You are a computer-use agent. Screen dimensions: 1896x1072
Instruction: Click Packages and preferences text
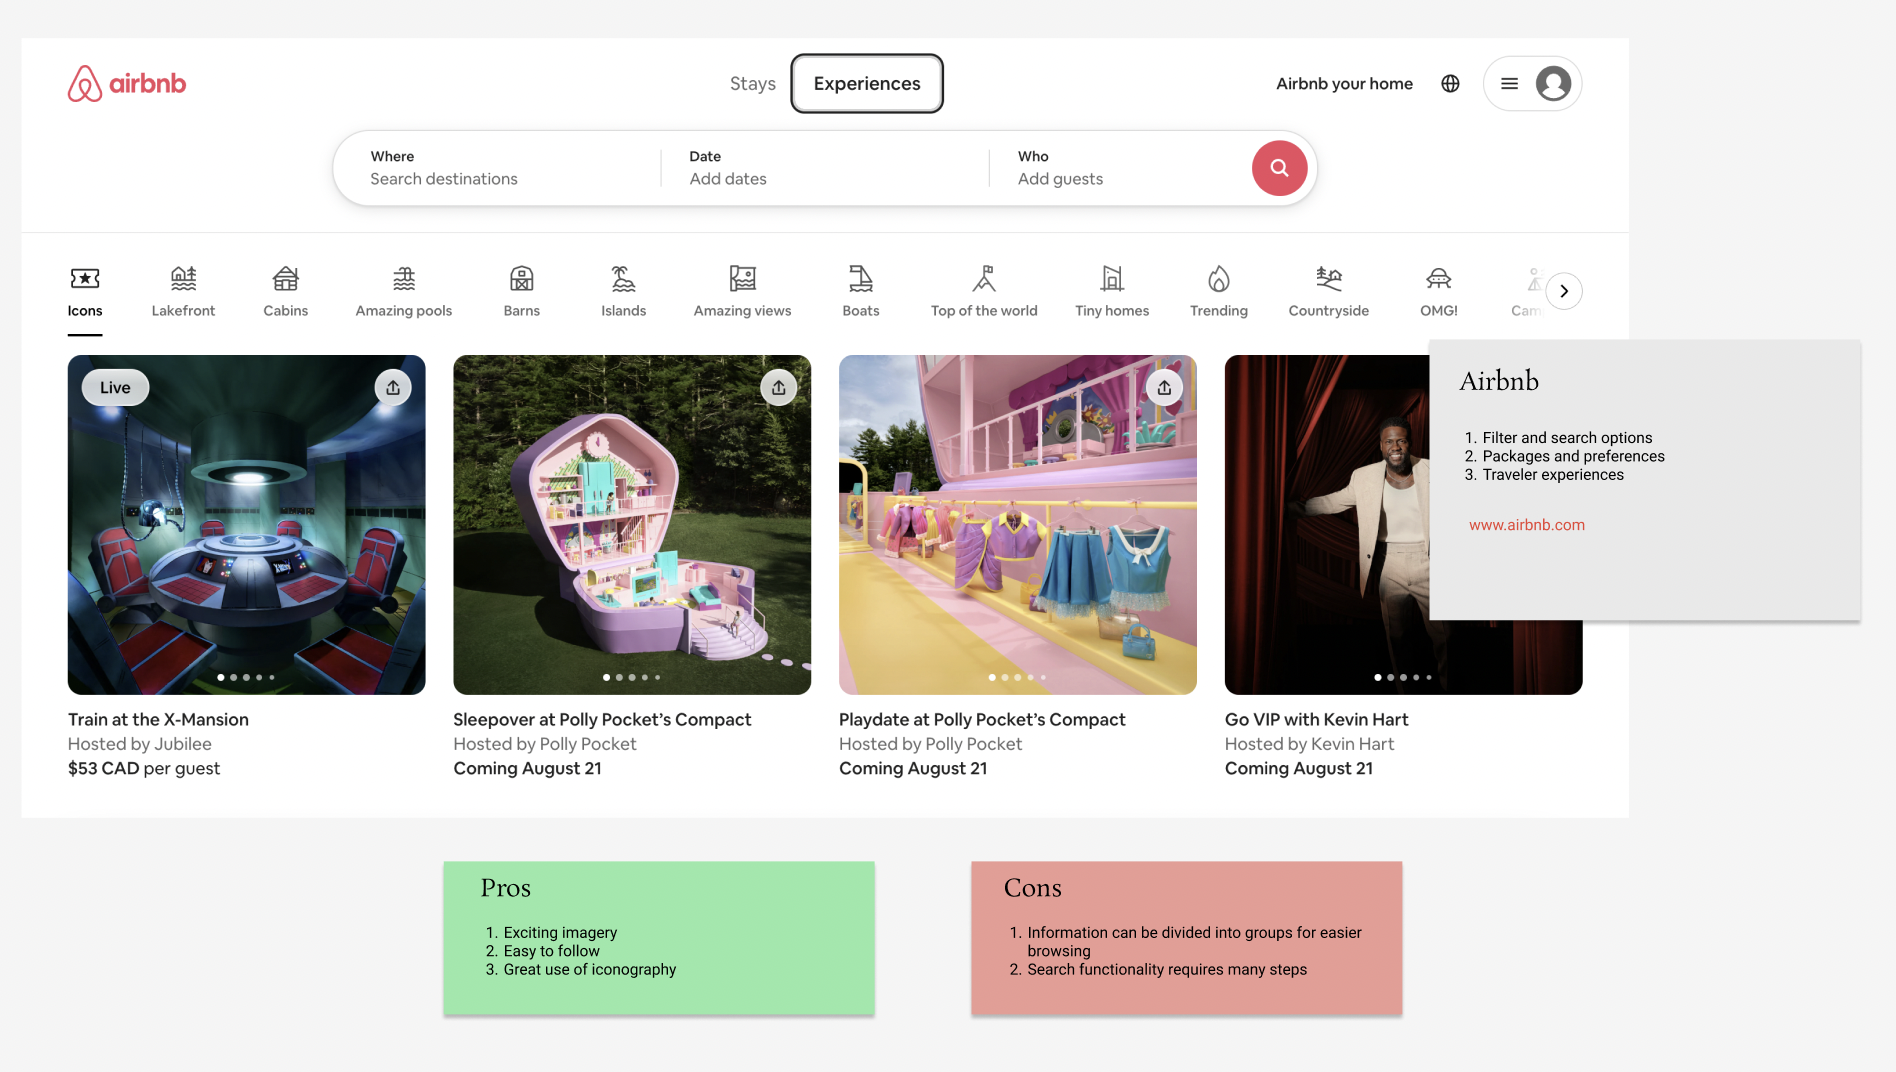click(1574, 456)
